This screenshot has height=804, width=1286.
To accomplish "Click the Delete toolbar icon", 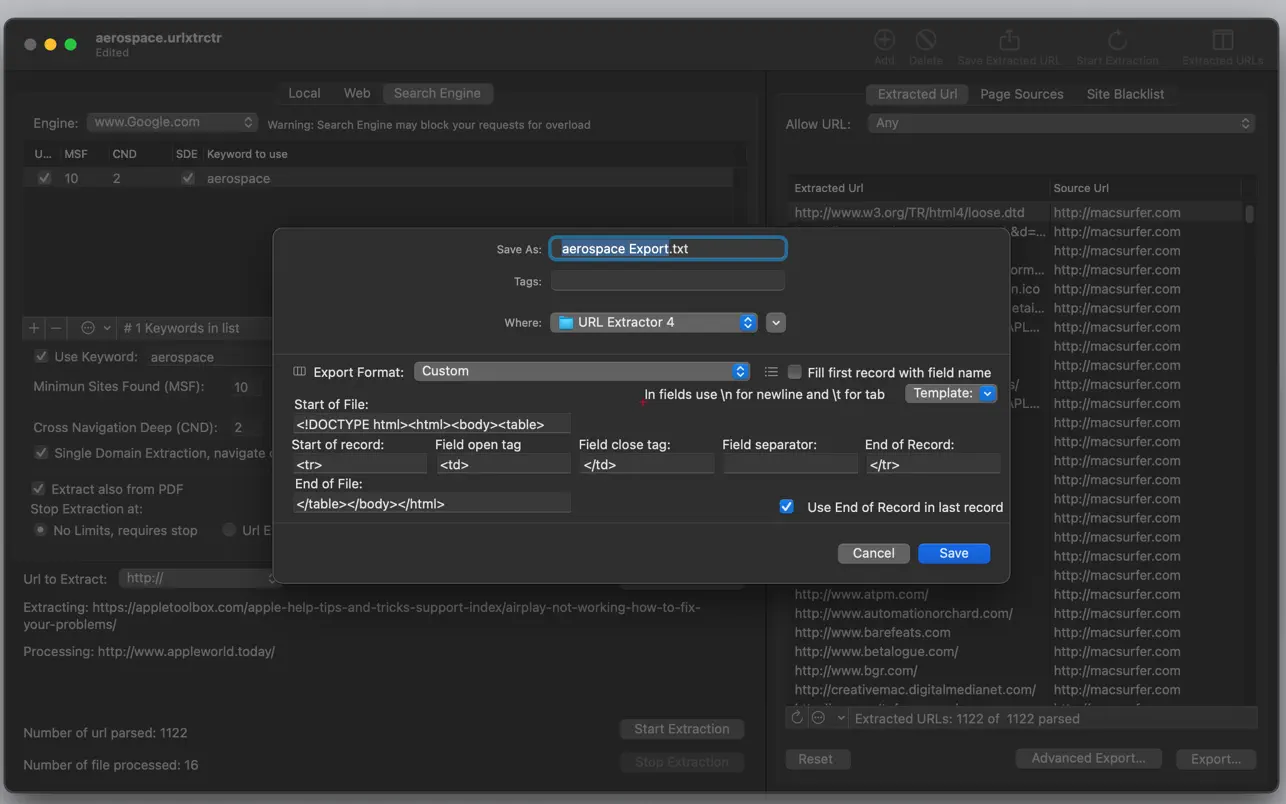I will 926,41.
